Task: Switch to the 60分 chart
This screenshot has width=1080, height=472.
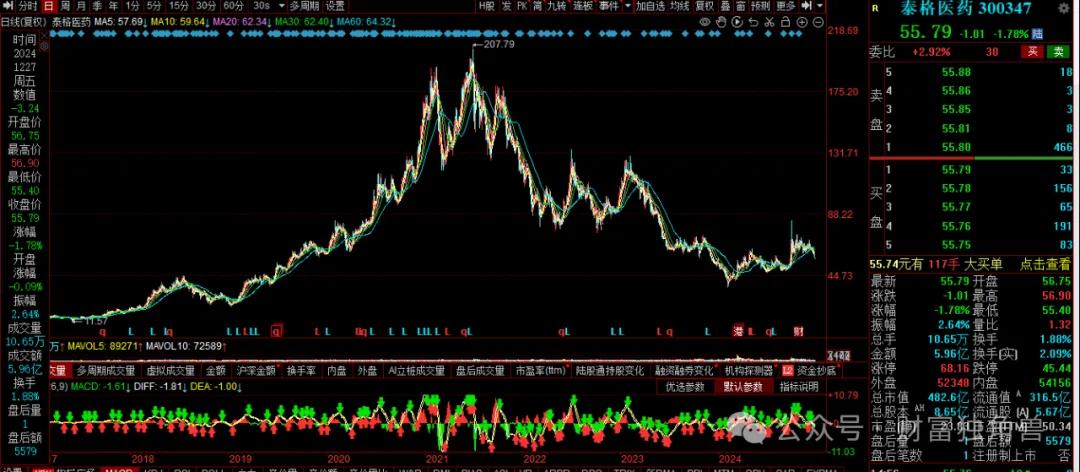Action: (233, 6)
